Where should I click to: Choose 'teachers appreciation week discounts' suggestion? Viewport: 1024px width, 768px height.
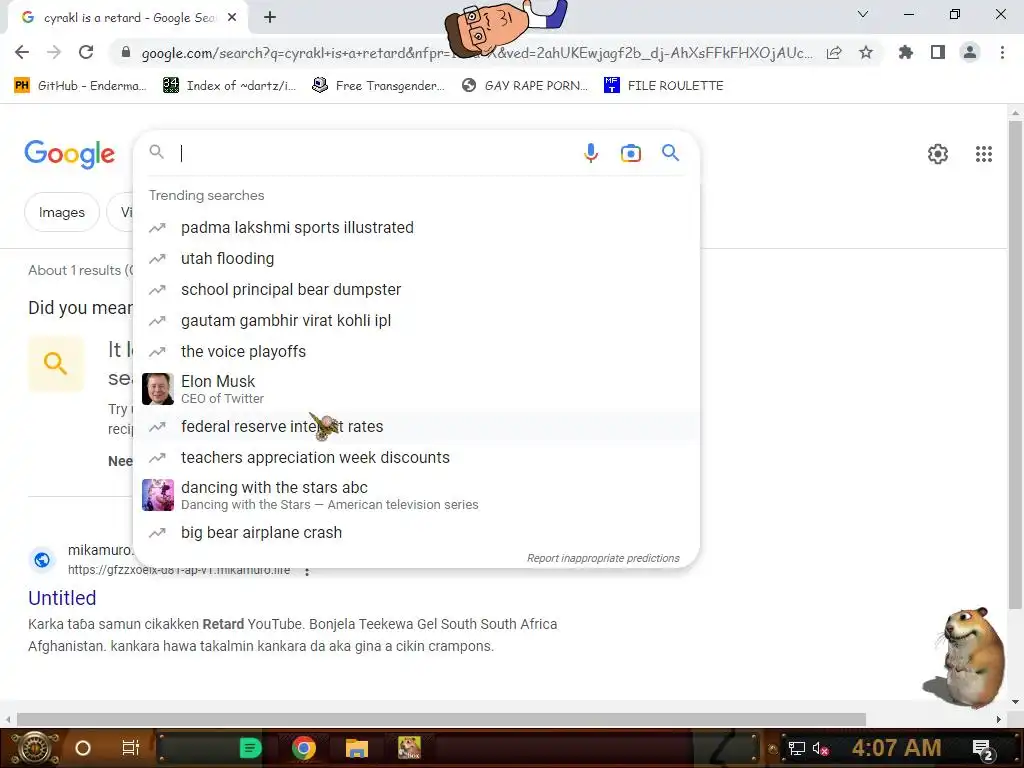[416, 457]
